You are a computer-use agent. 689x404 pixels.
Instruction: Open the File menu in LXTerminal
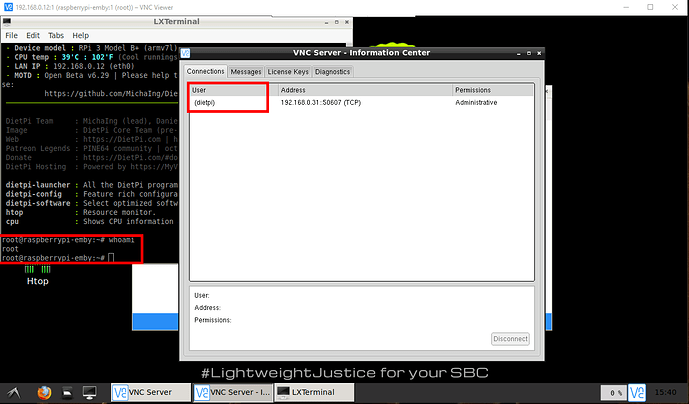point(11,36)
